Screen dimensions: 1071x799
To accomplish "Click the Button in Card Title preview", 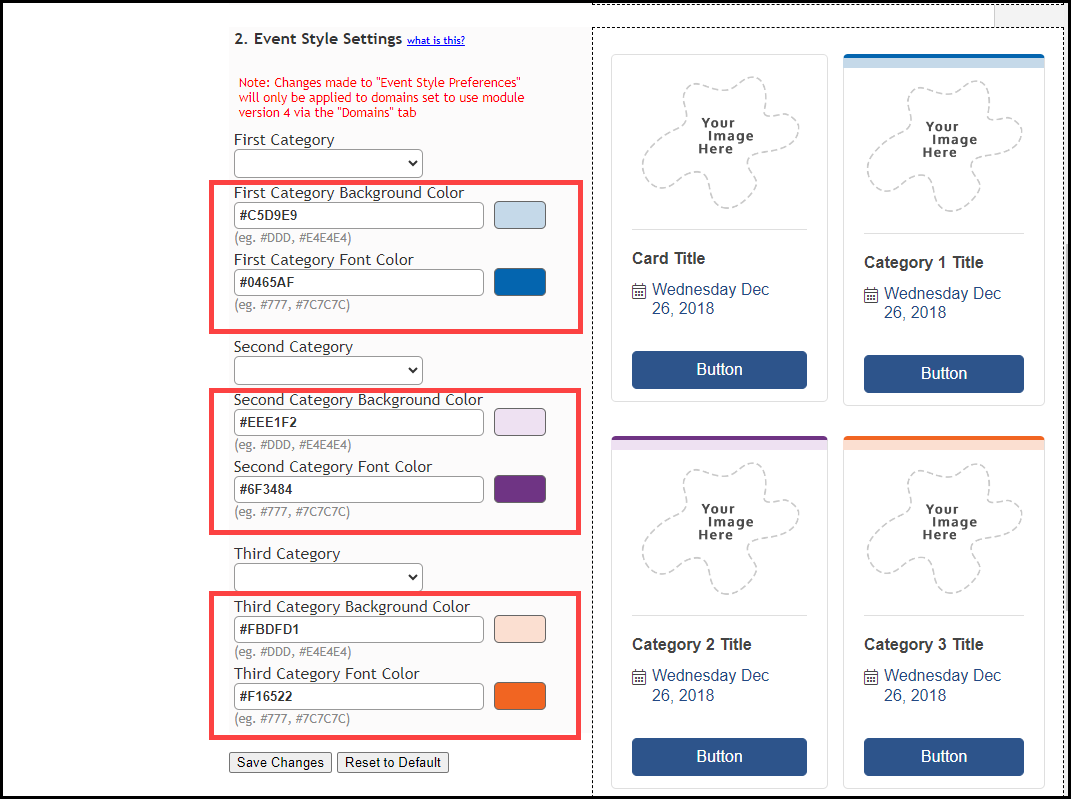I will pos(719,370).
